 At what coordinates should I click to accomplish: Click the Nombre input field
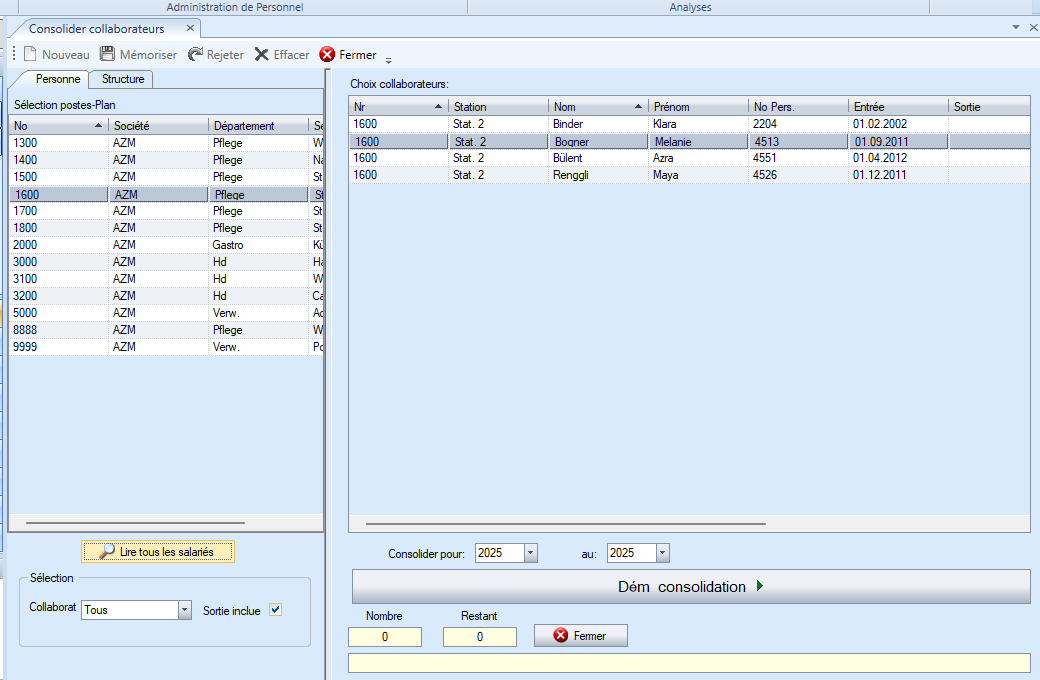[385, 637]
